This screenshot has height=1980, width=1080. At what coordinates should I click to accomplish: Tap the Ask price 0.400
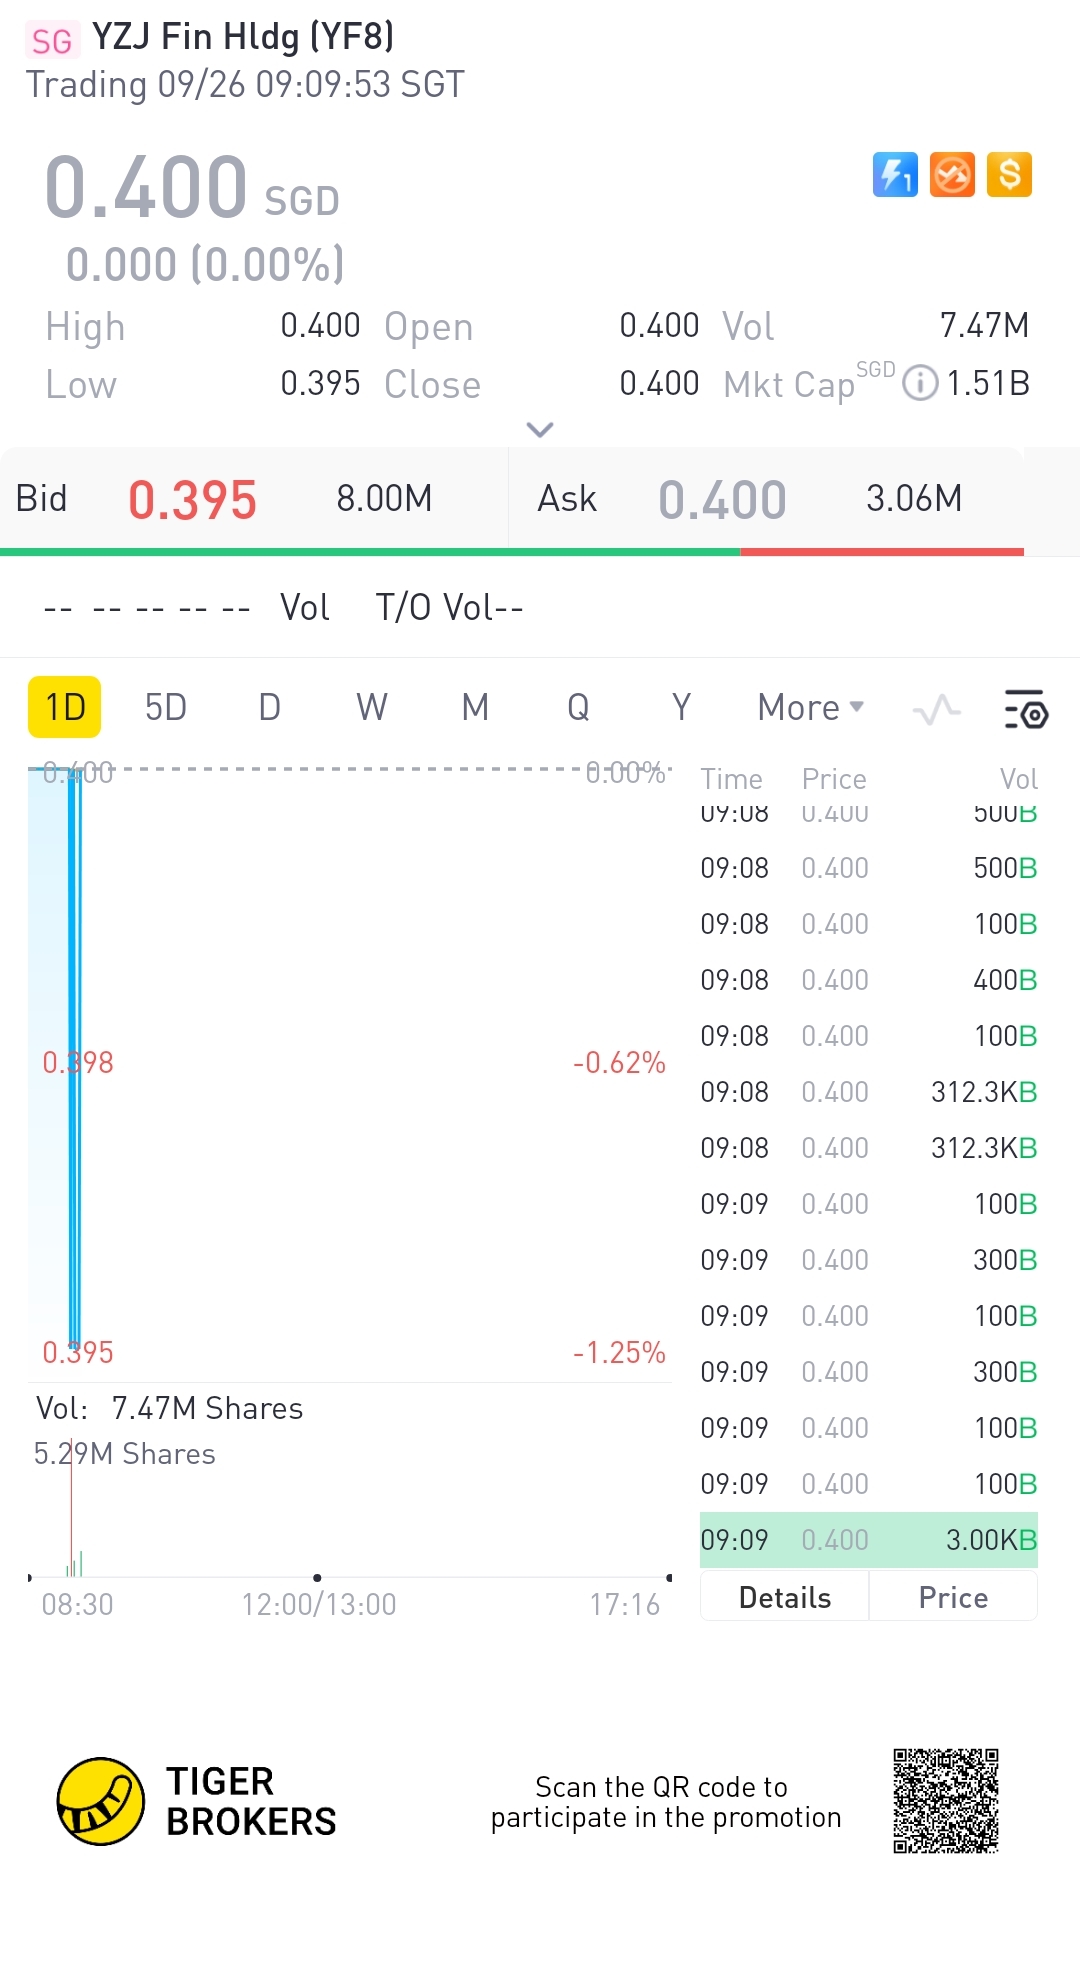coord(722,500)
